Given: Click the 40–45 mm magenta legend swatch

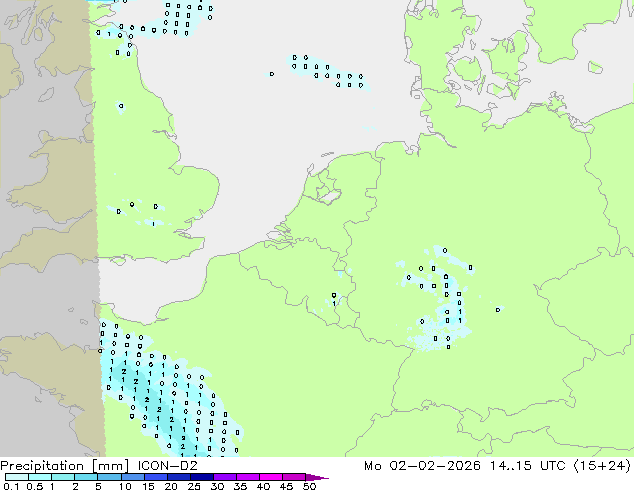Looking at the screenshot, I should pos(271,477).
